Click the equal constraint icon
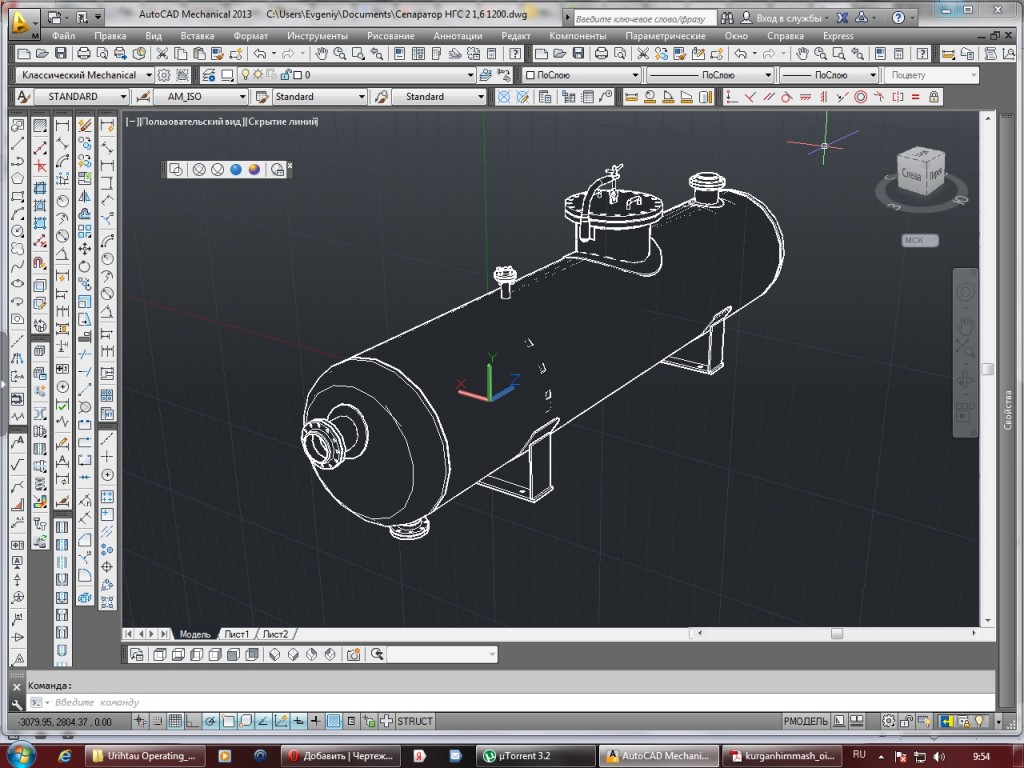 coord(915,97)
